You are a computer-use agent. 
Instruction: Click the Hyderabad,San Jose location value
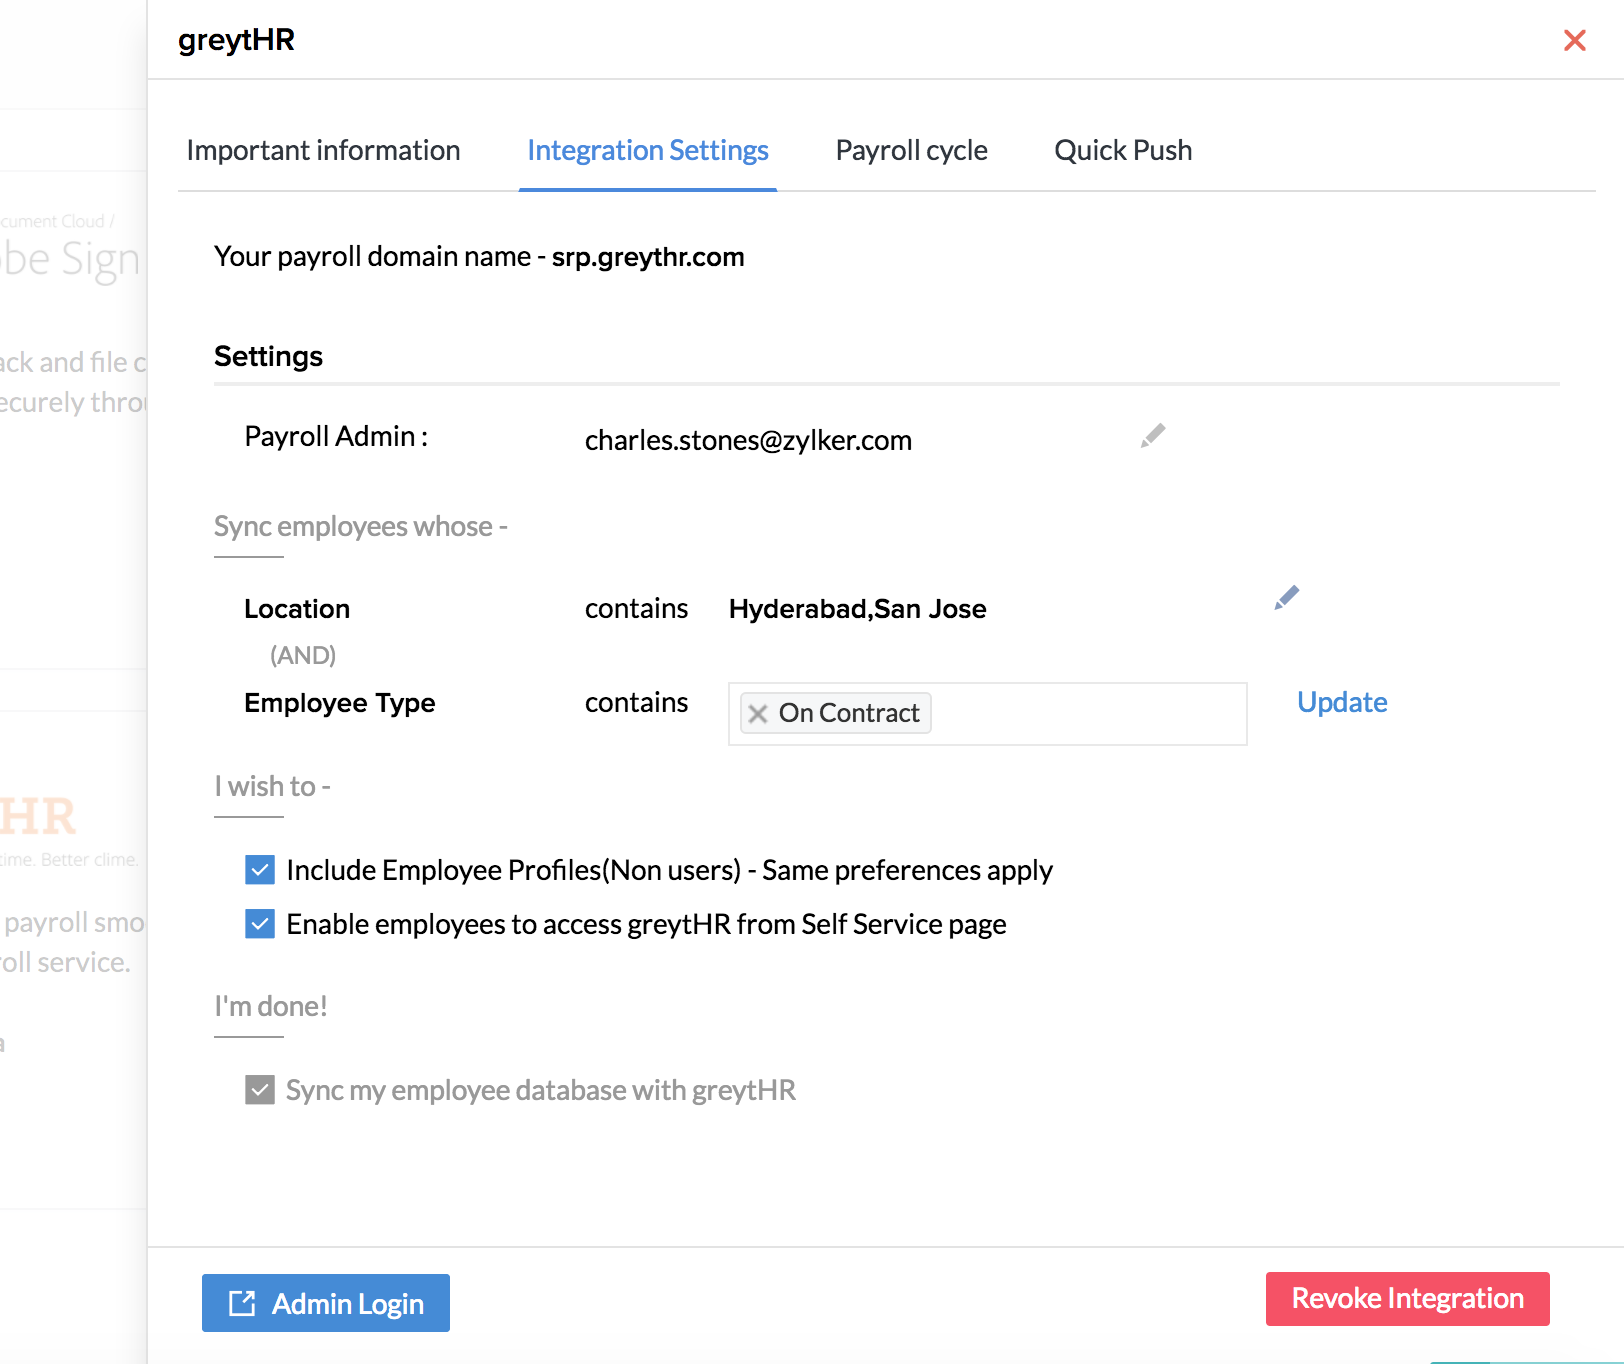click(x=857, y=609)
